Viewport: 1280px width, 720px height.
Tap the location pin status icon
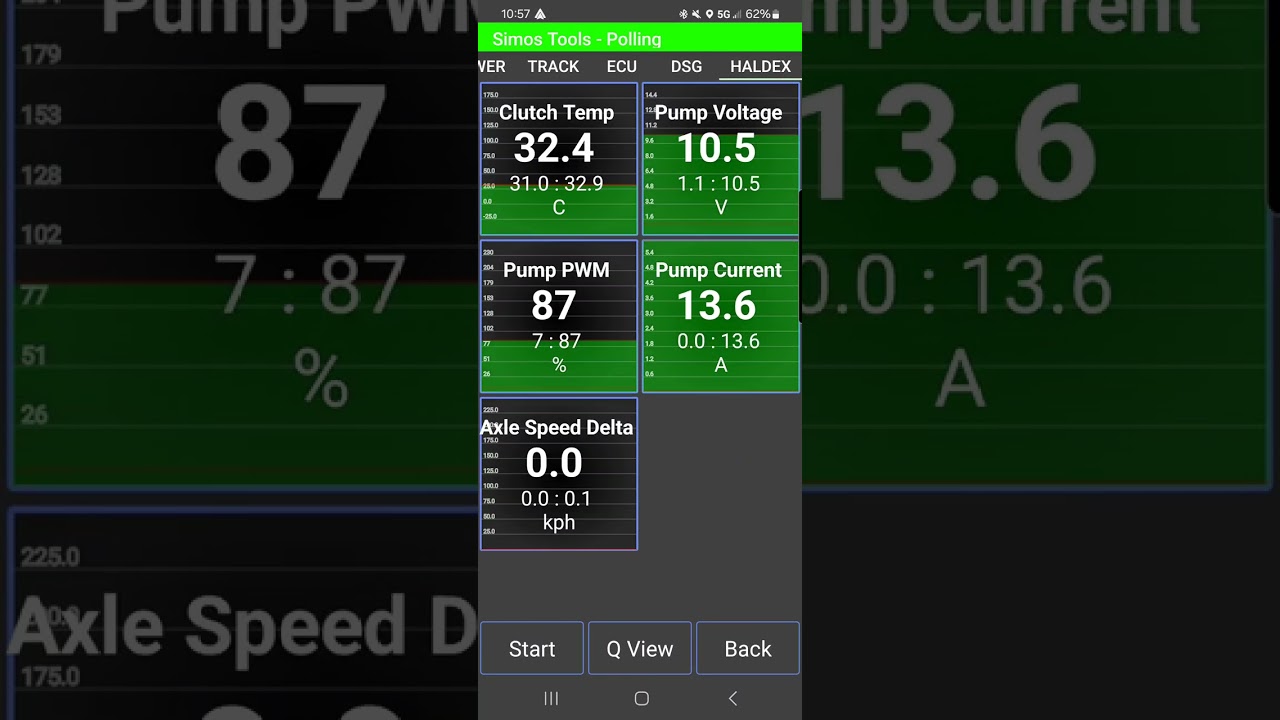[x=709, y=14]
